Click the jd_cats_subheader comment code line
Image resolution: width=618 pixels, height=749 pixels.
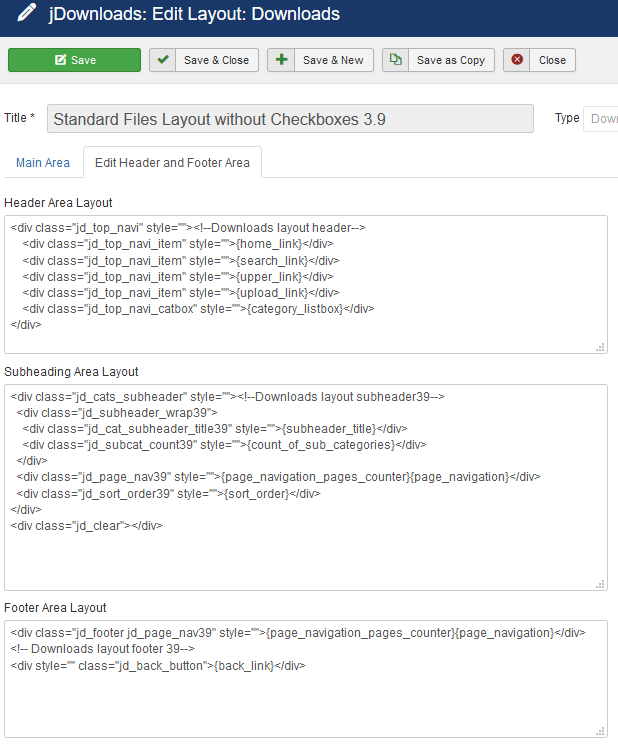(227, 397)
